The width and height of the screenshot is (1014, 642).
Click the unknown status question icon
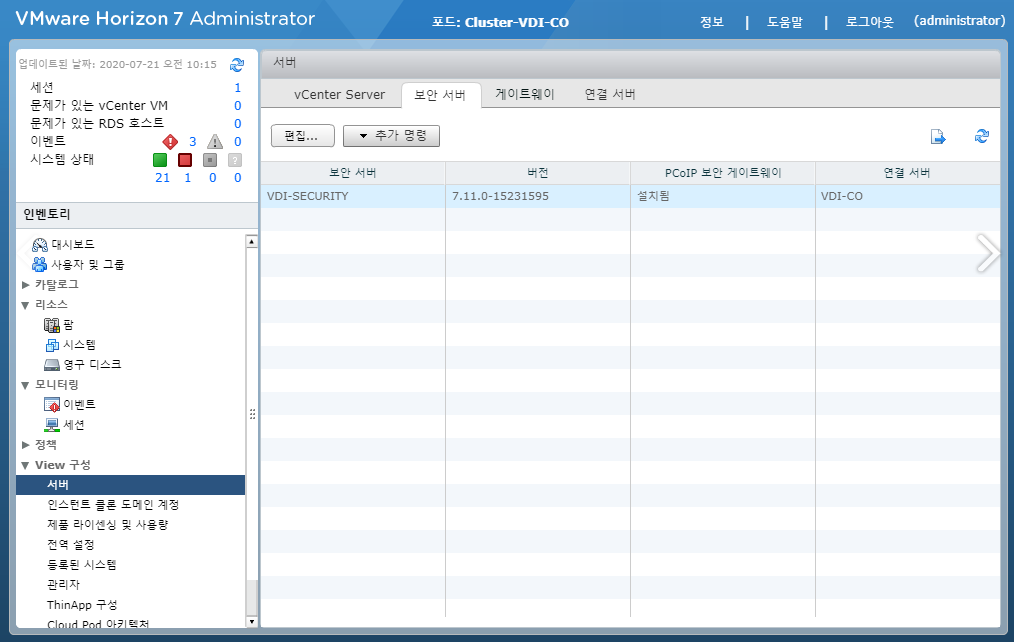click(x=235, y=160)
